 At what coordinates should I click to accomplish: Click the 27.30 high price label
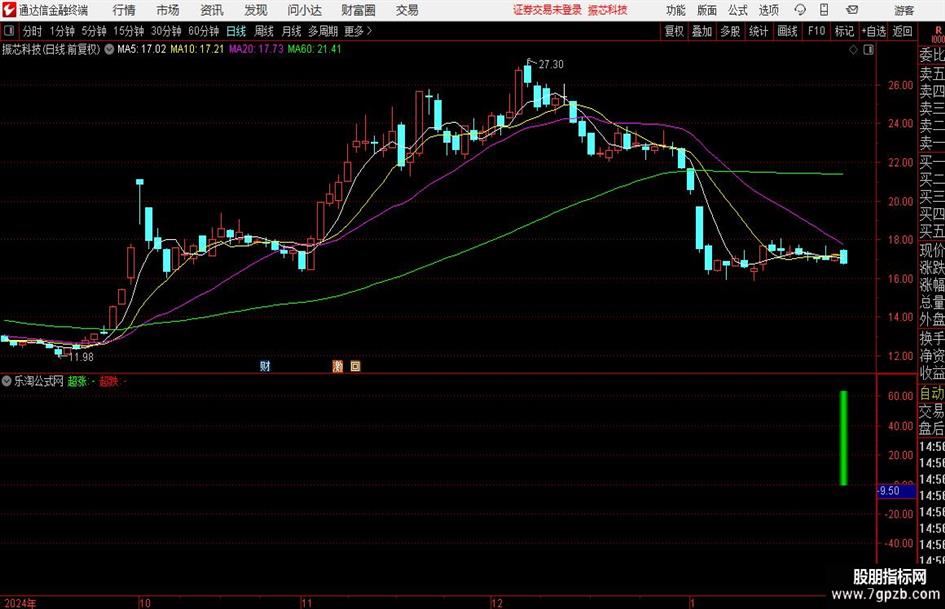pyautogui.click(x=551, y=65)
